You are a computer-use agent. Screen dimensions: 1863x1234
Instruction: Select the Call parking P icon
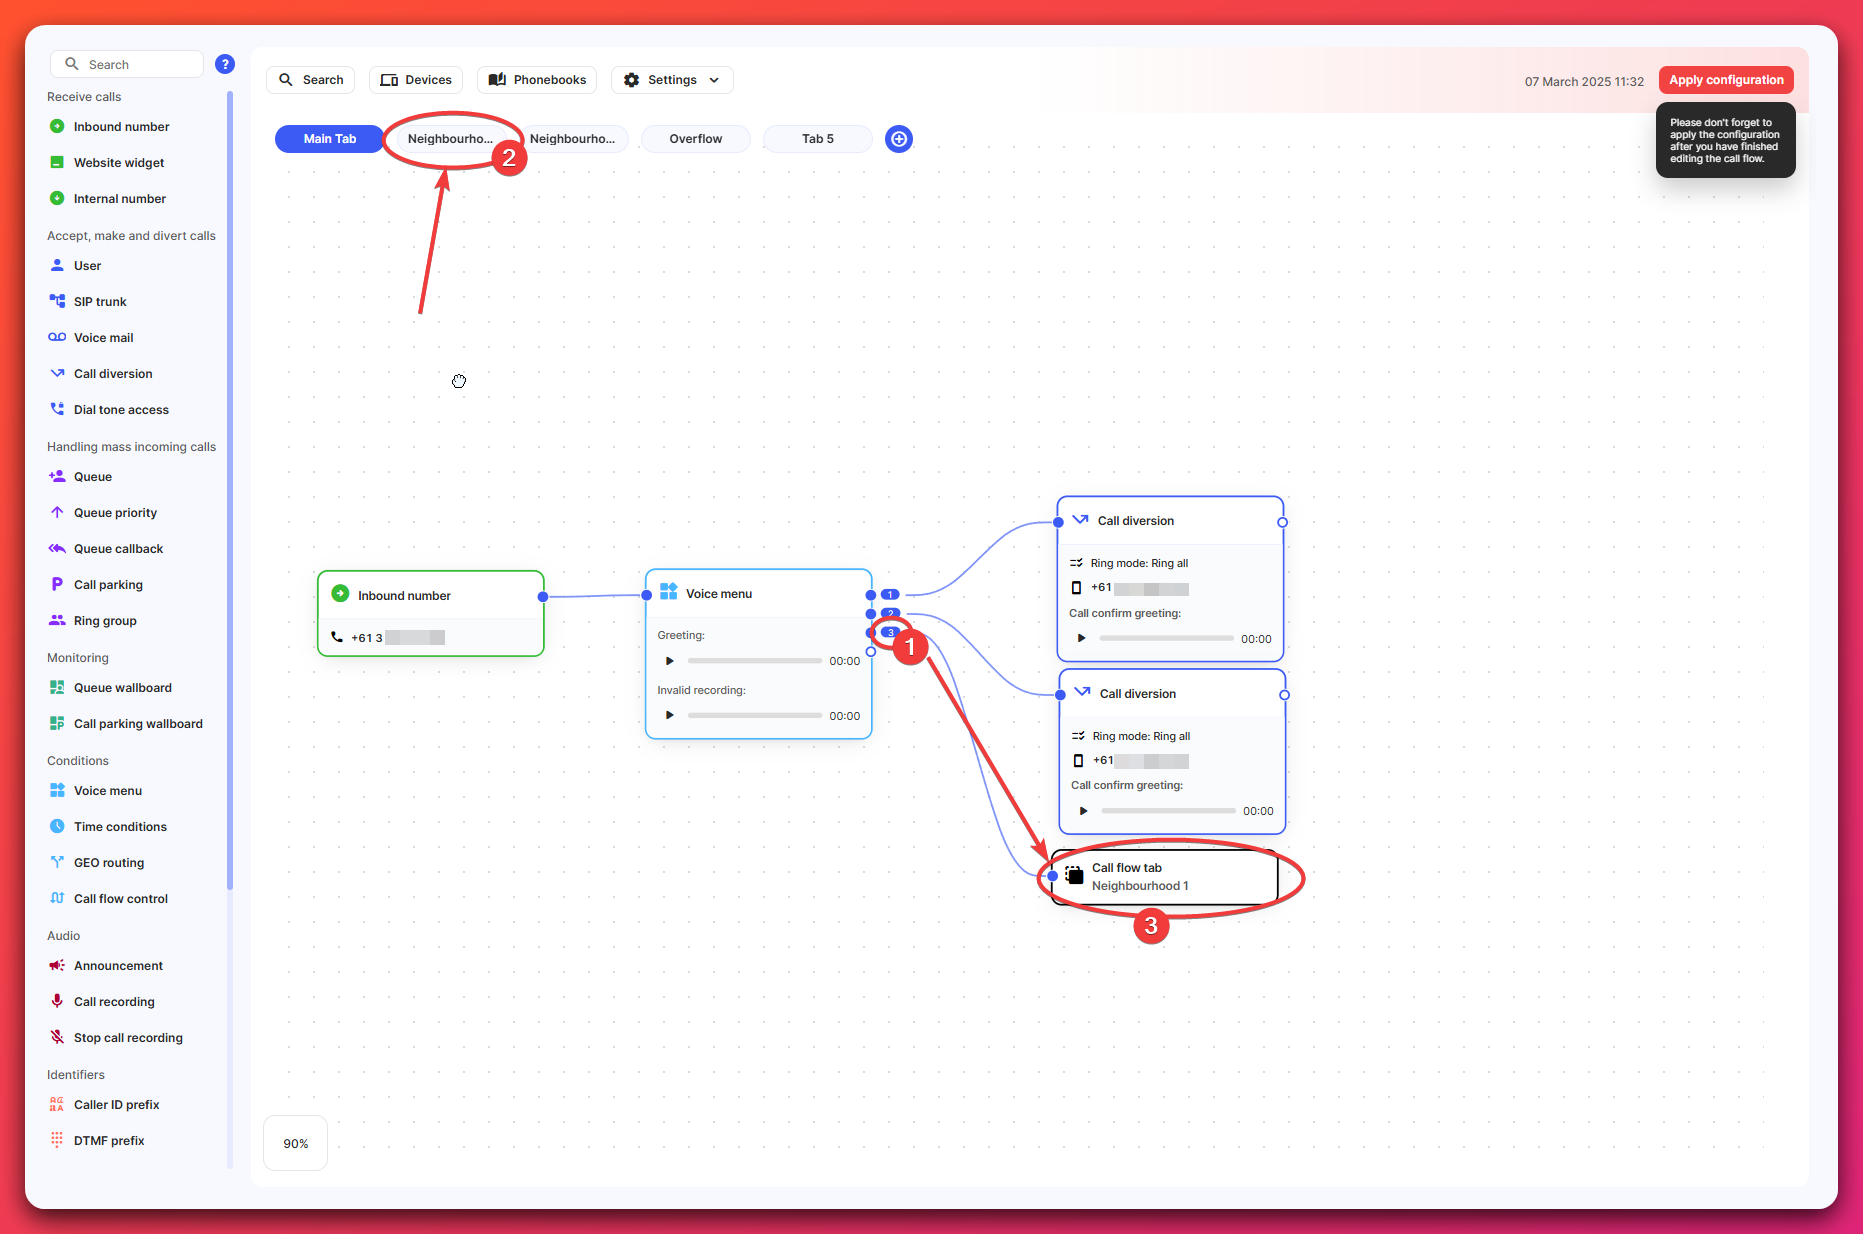[x=57, y=585]
